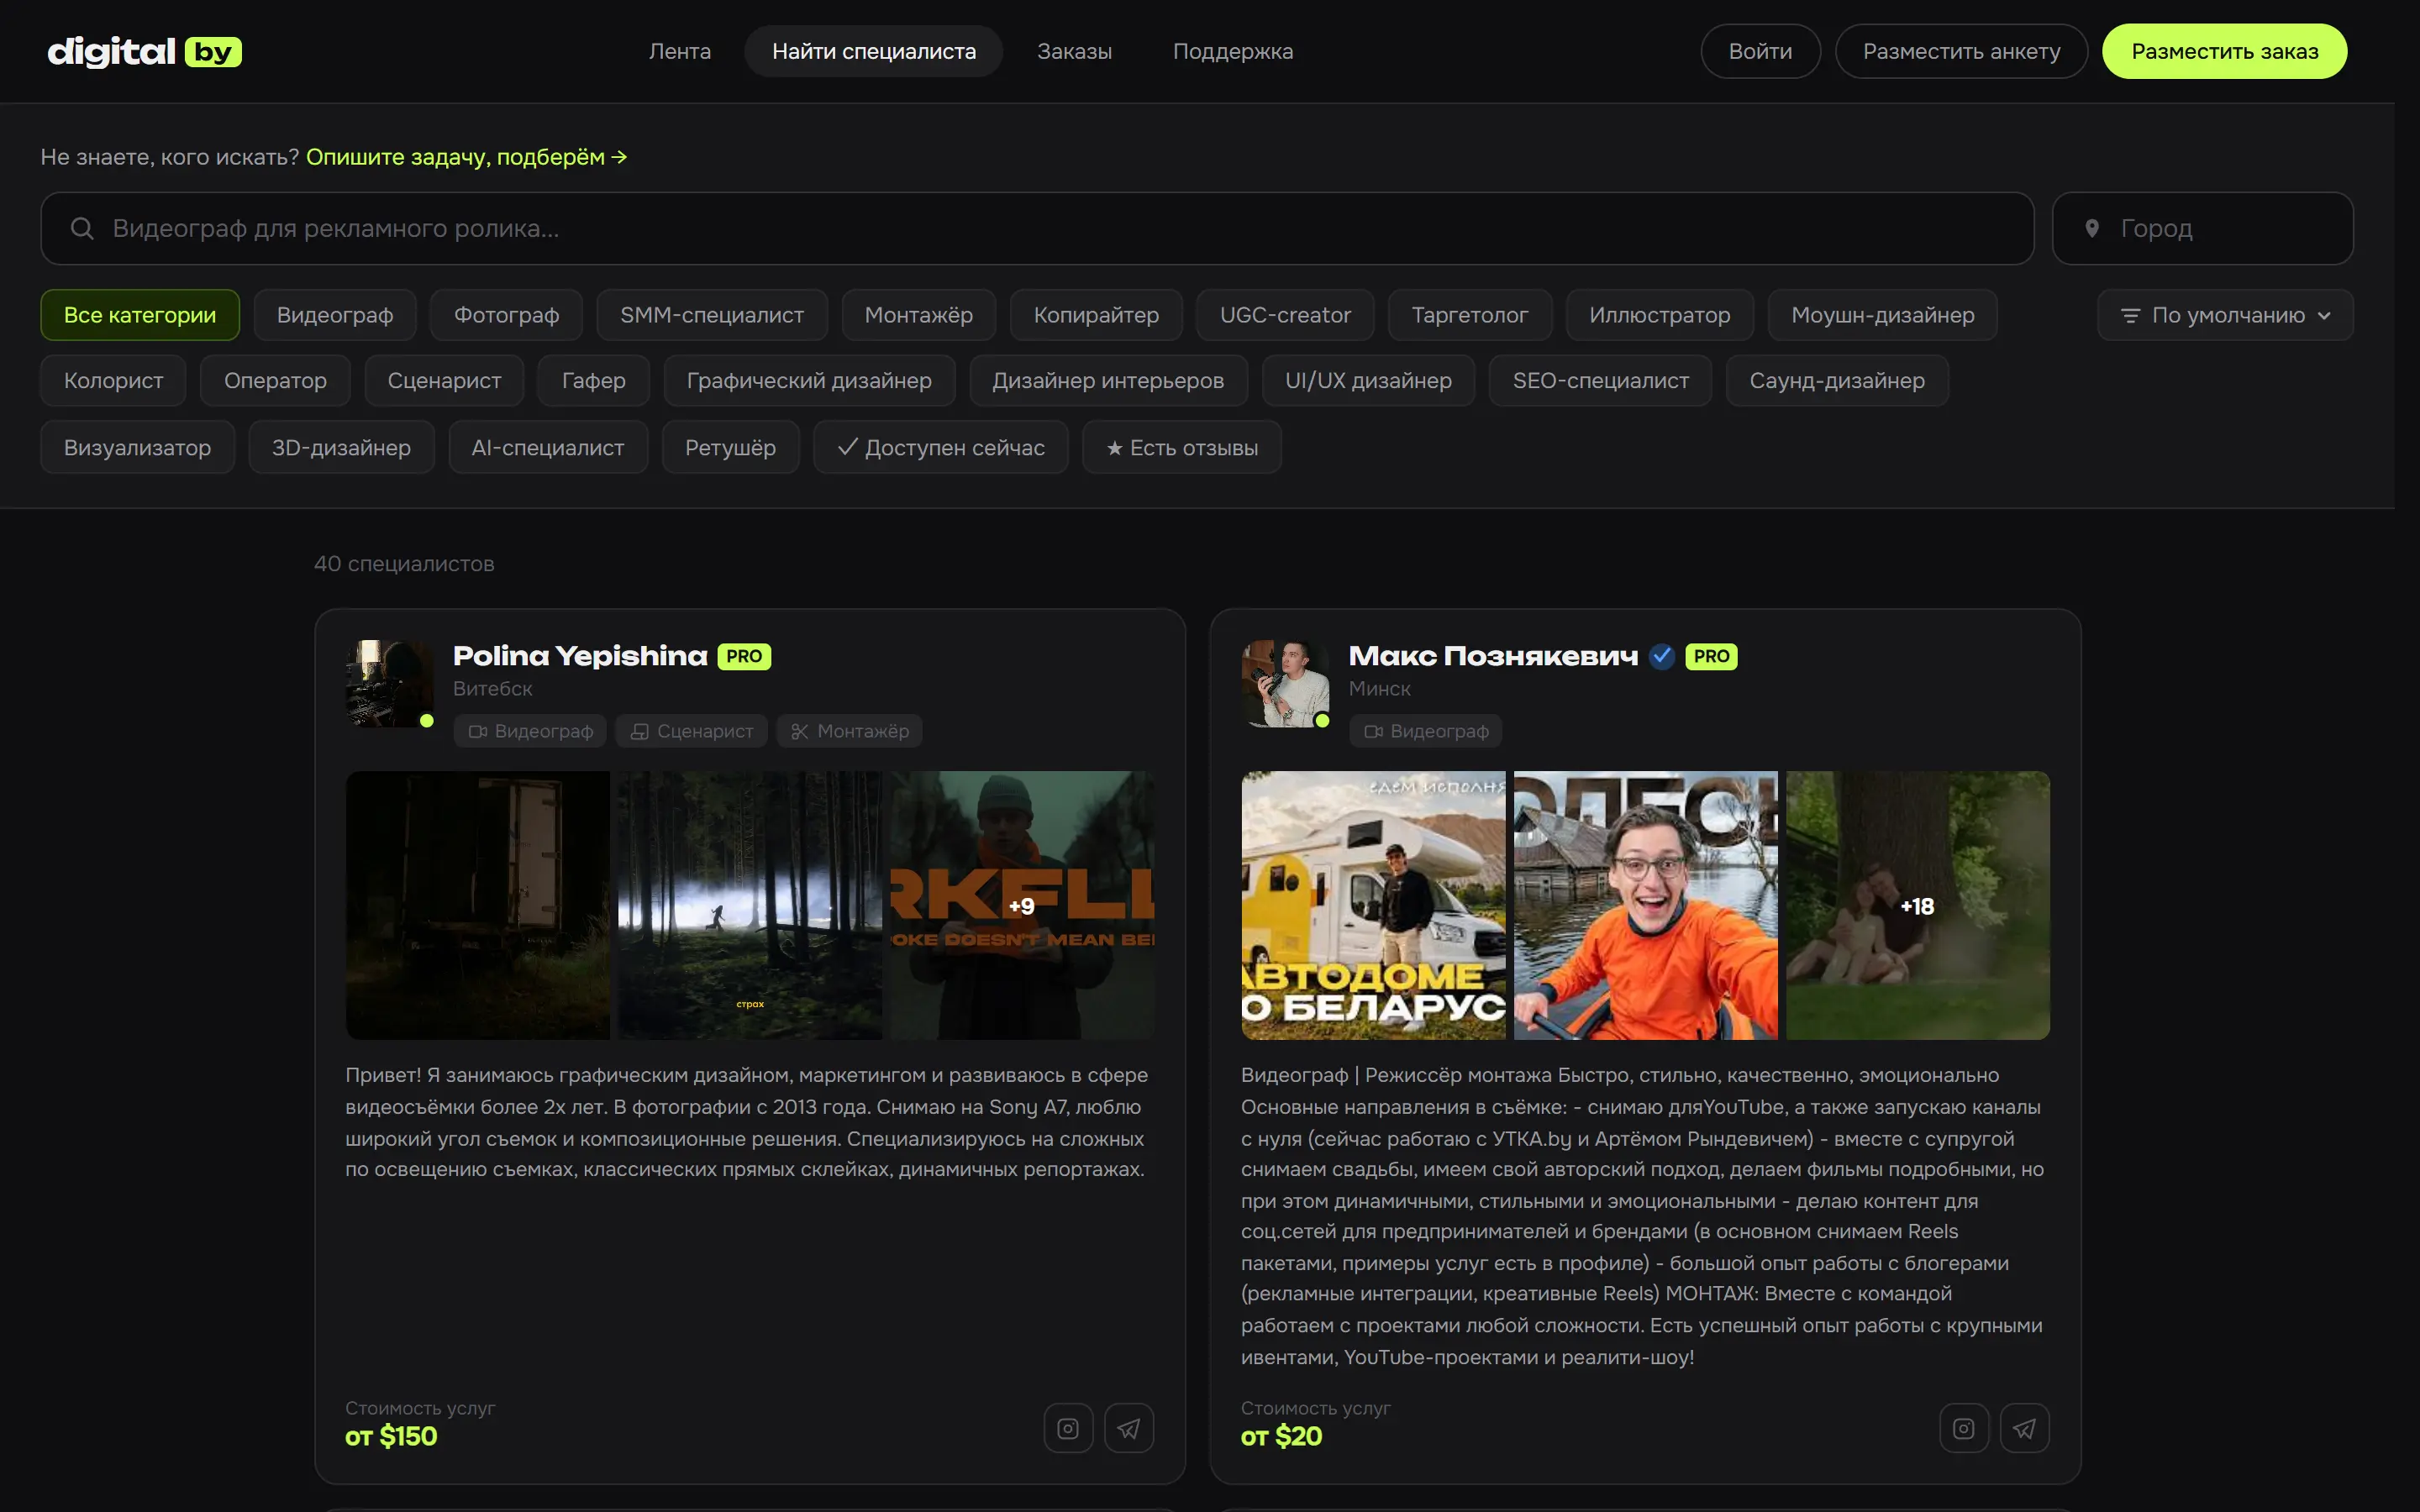The height and width of the screenshot is (1512, 2420).
Task: Click the Разместить анкету button
Action: pyautogui.click(x=1961, y=51)
